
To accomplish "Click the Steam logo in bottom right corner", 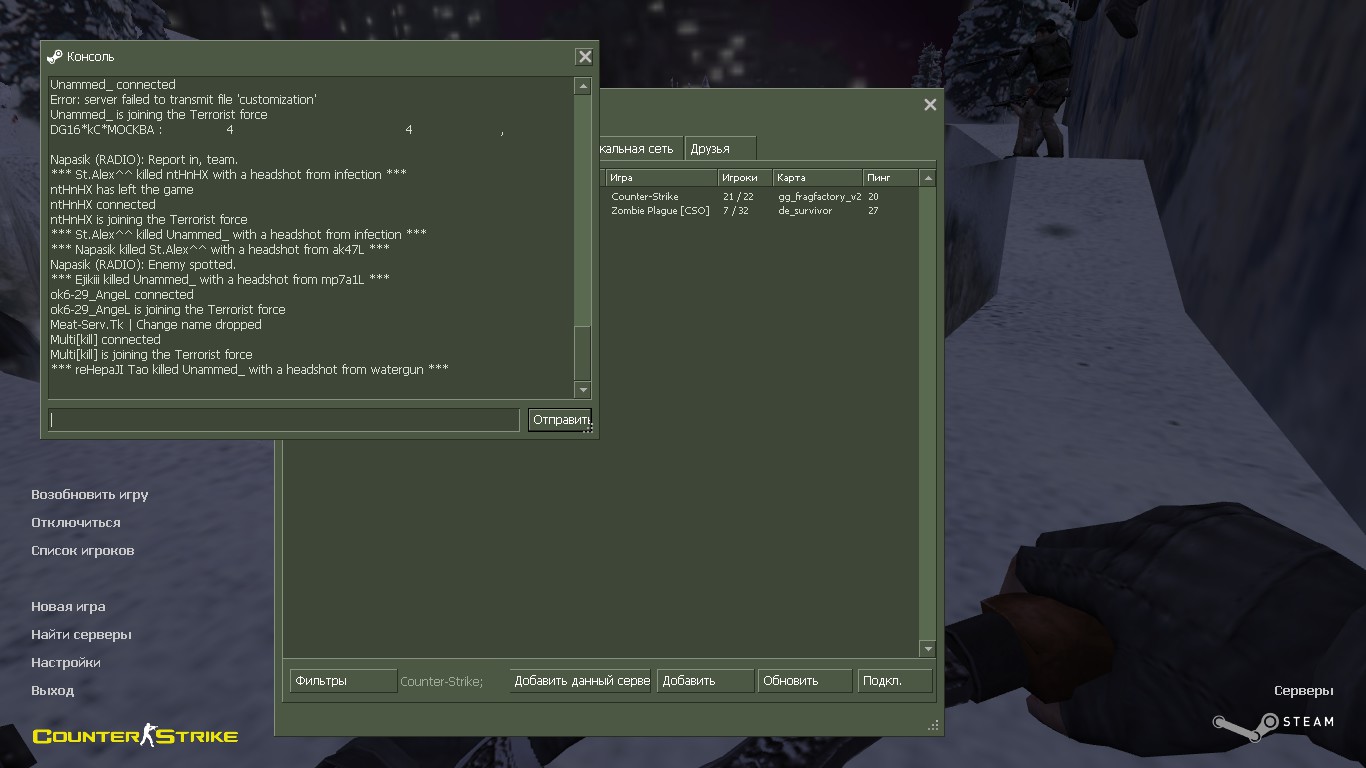I will coord(1273,723).
